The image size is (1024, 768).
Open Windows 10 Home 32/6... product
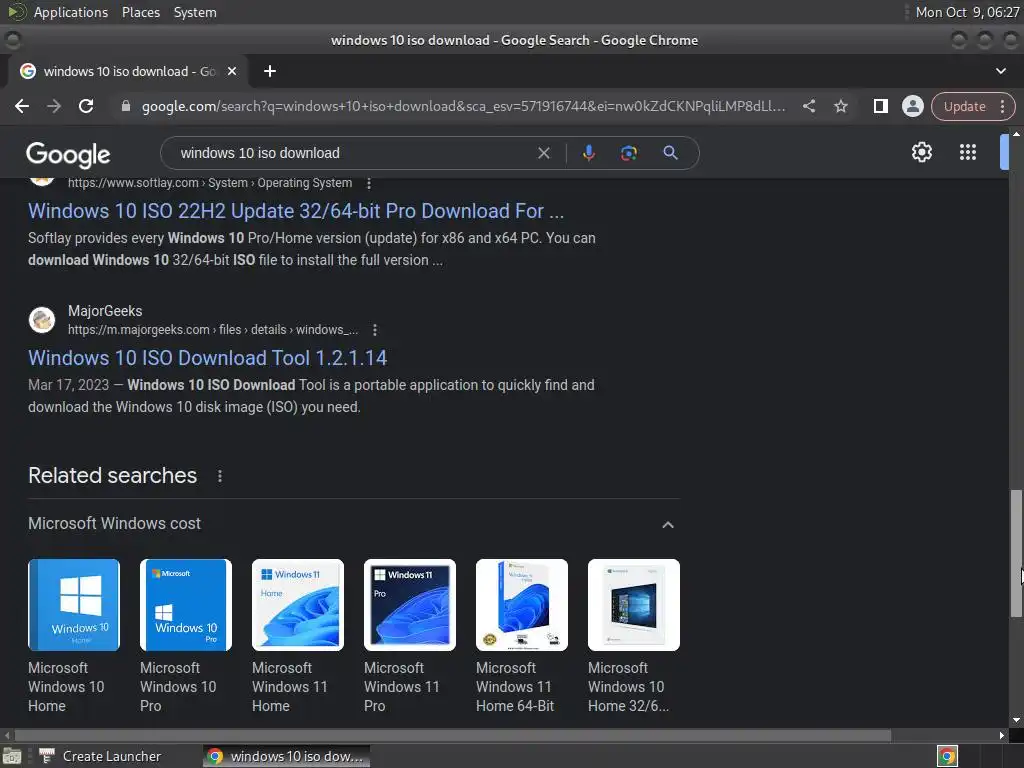[633, 637]
